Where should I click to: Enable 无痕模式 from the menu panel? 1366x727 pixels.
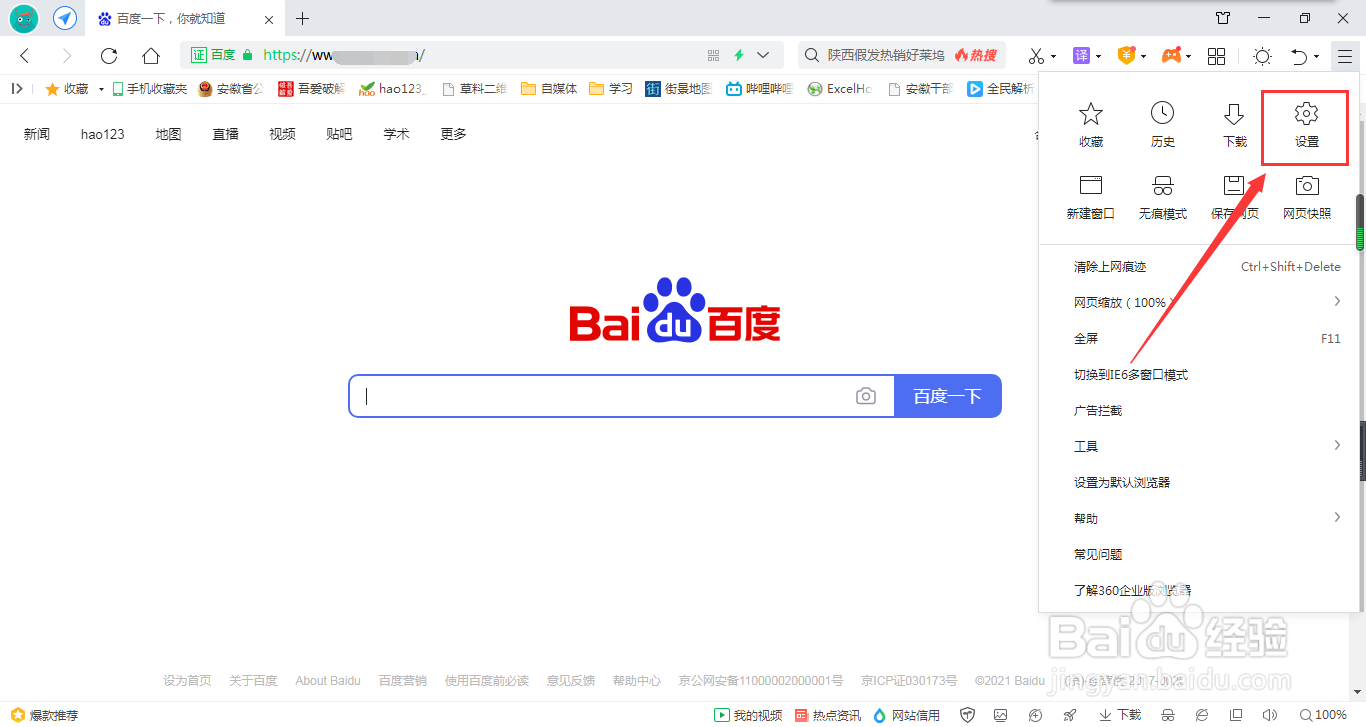1162,197
